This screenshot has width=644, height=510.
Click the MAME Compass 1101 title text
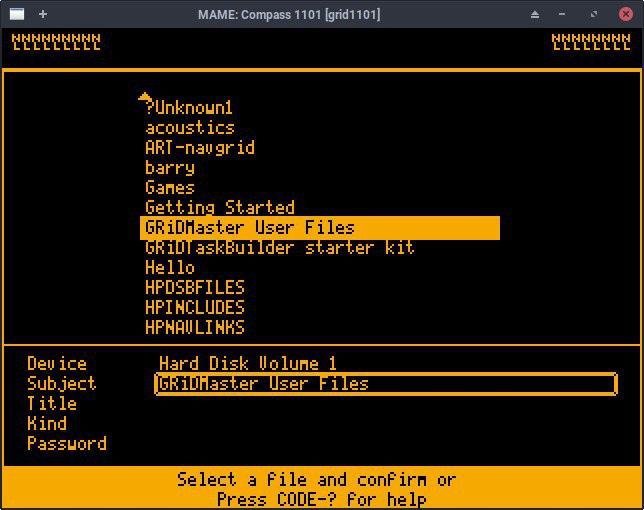pyautogui.click(x=289, y=15)
